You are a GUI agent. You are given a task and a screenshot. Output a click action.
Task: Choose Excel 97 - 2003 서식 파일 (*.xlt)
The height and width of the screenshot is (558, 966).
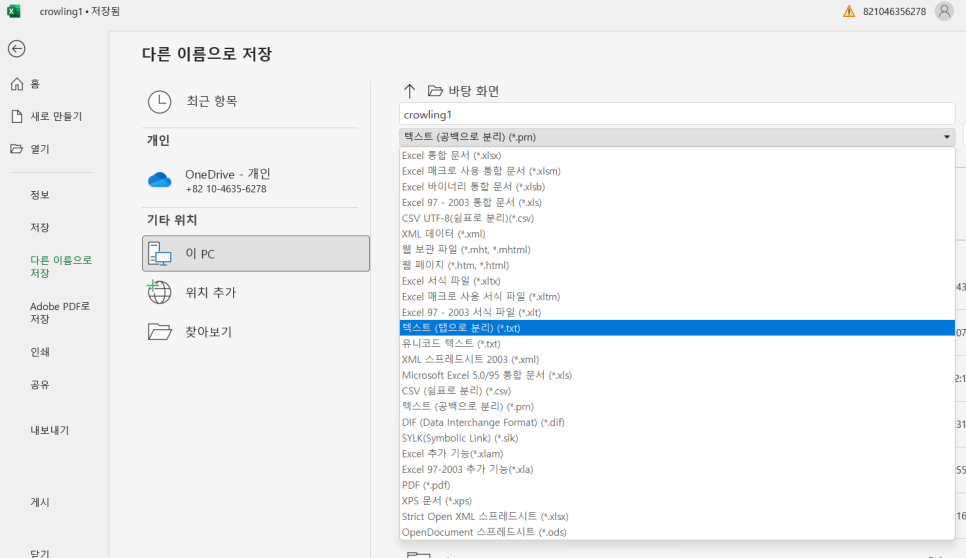tap(677, 312)
